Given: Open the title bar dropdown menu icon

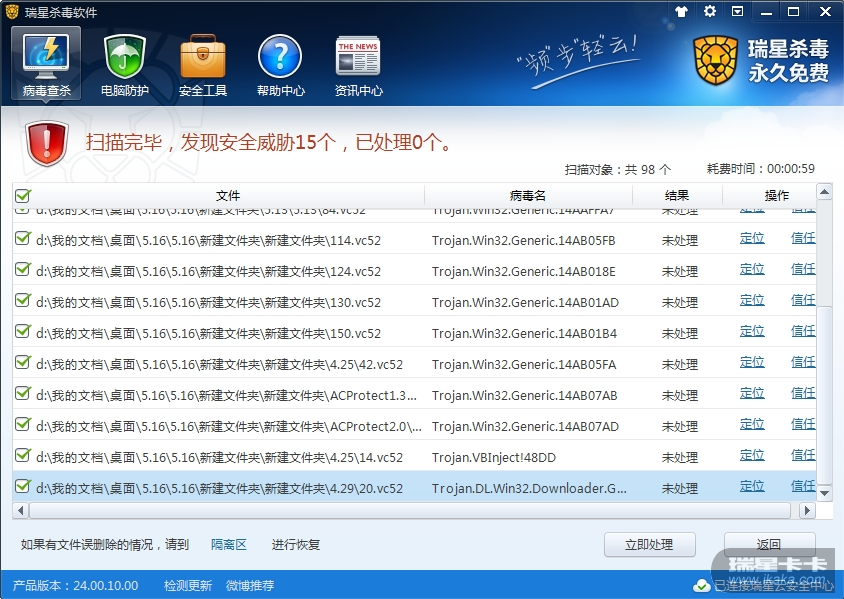Looking at the screenshot, I should click(x=737, y=11).
